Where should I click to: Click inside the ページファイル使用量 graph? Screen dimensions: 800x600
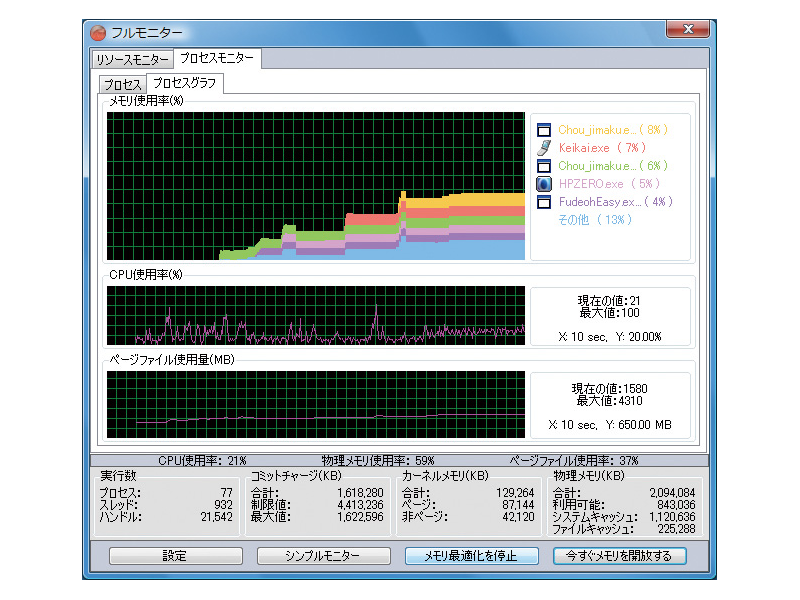[x=315, y=404]
